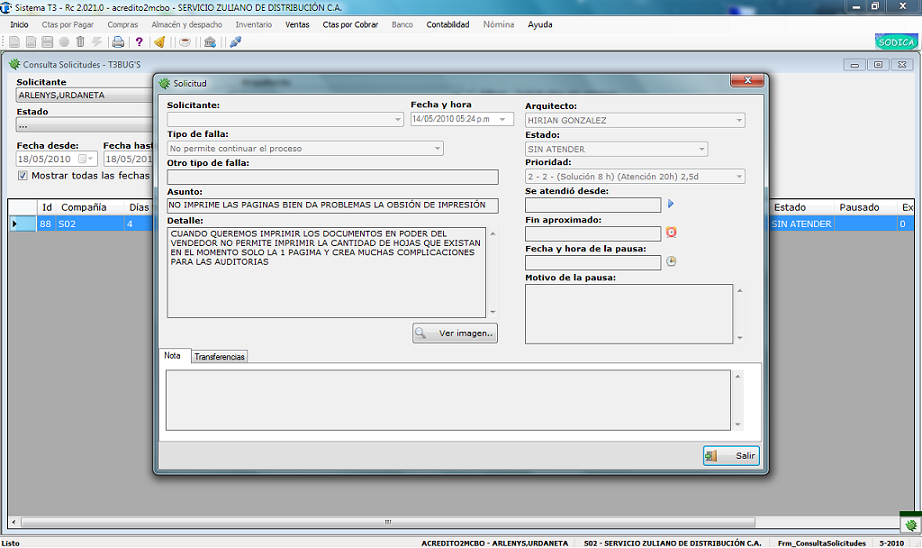This screenshot has height=548, width=922.
Task: Click the Nota area scrollbar up arrow
Action: [738, 376]
